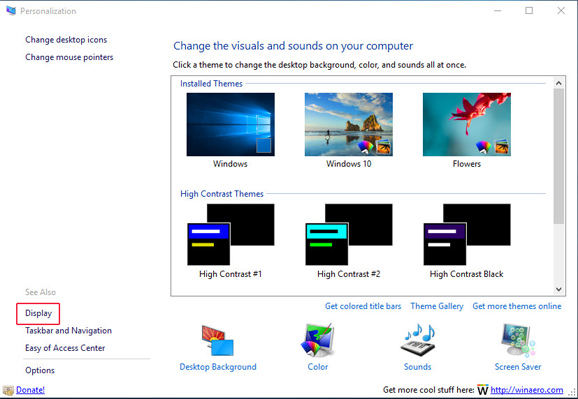
Task: Click the Flowers theme name label
Action: [x=467, y=164]
